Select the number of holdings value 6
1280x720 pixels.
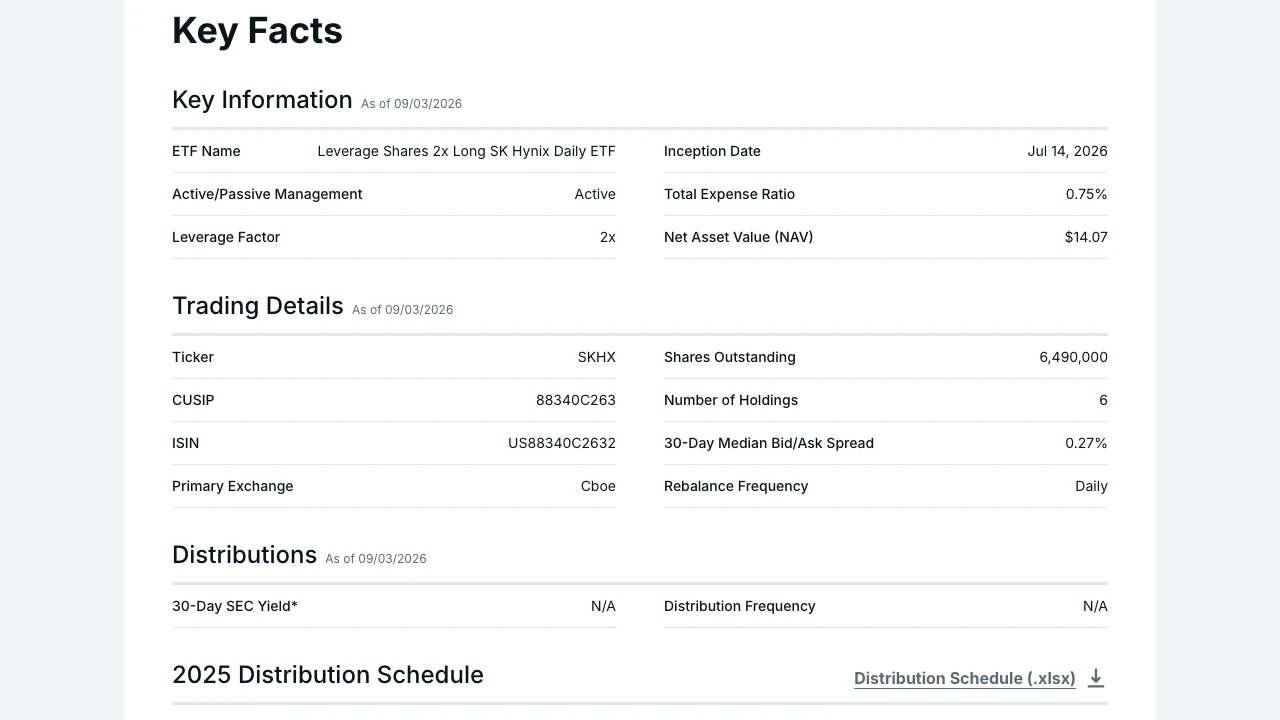point(1103,400)
